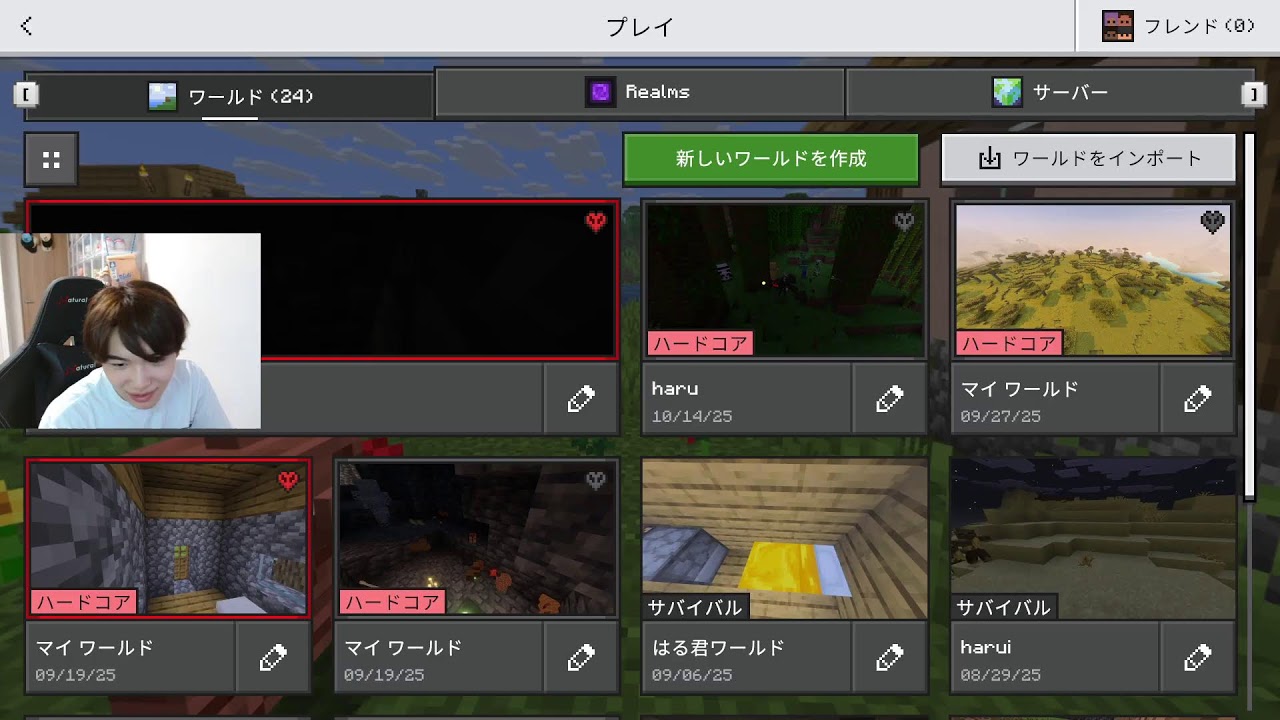
Task: Toggle heart on savanna 09/27/25 world
Action: tap(1212, 222)
